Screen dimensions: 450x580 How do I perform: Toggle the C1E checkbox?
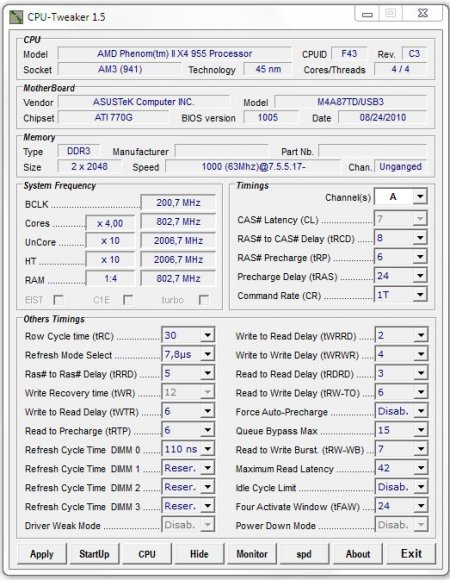[x=128, y=300]
